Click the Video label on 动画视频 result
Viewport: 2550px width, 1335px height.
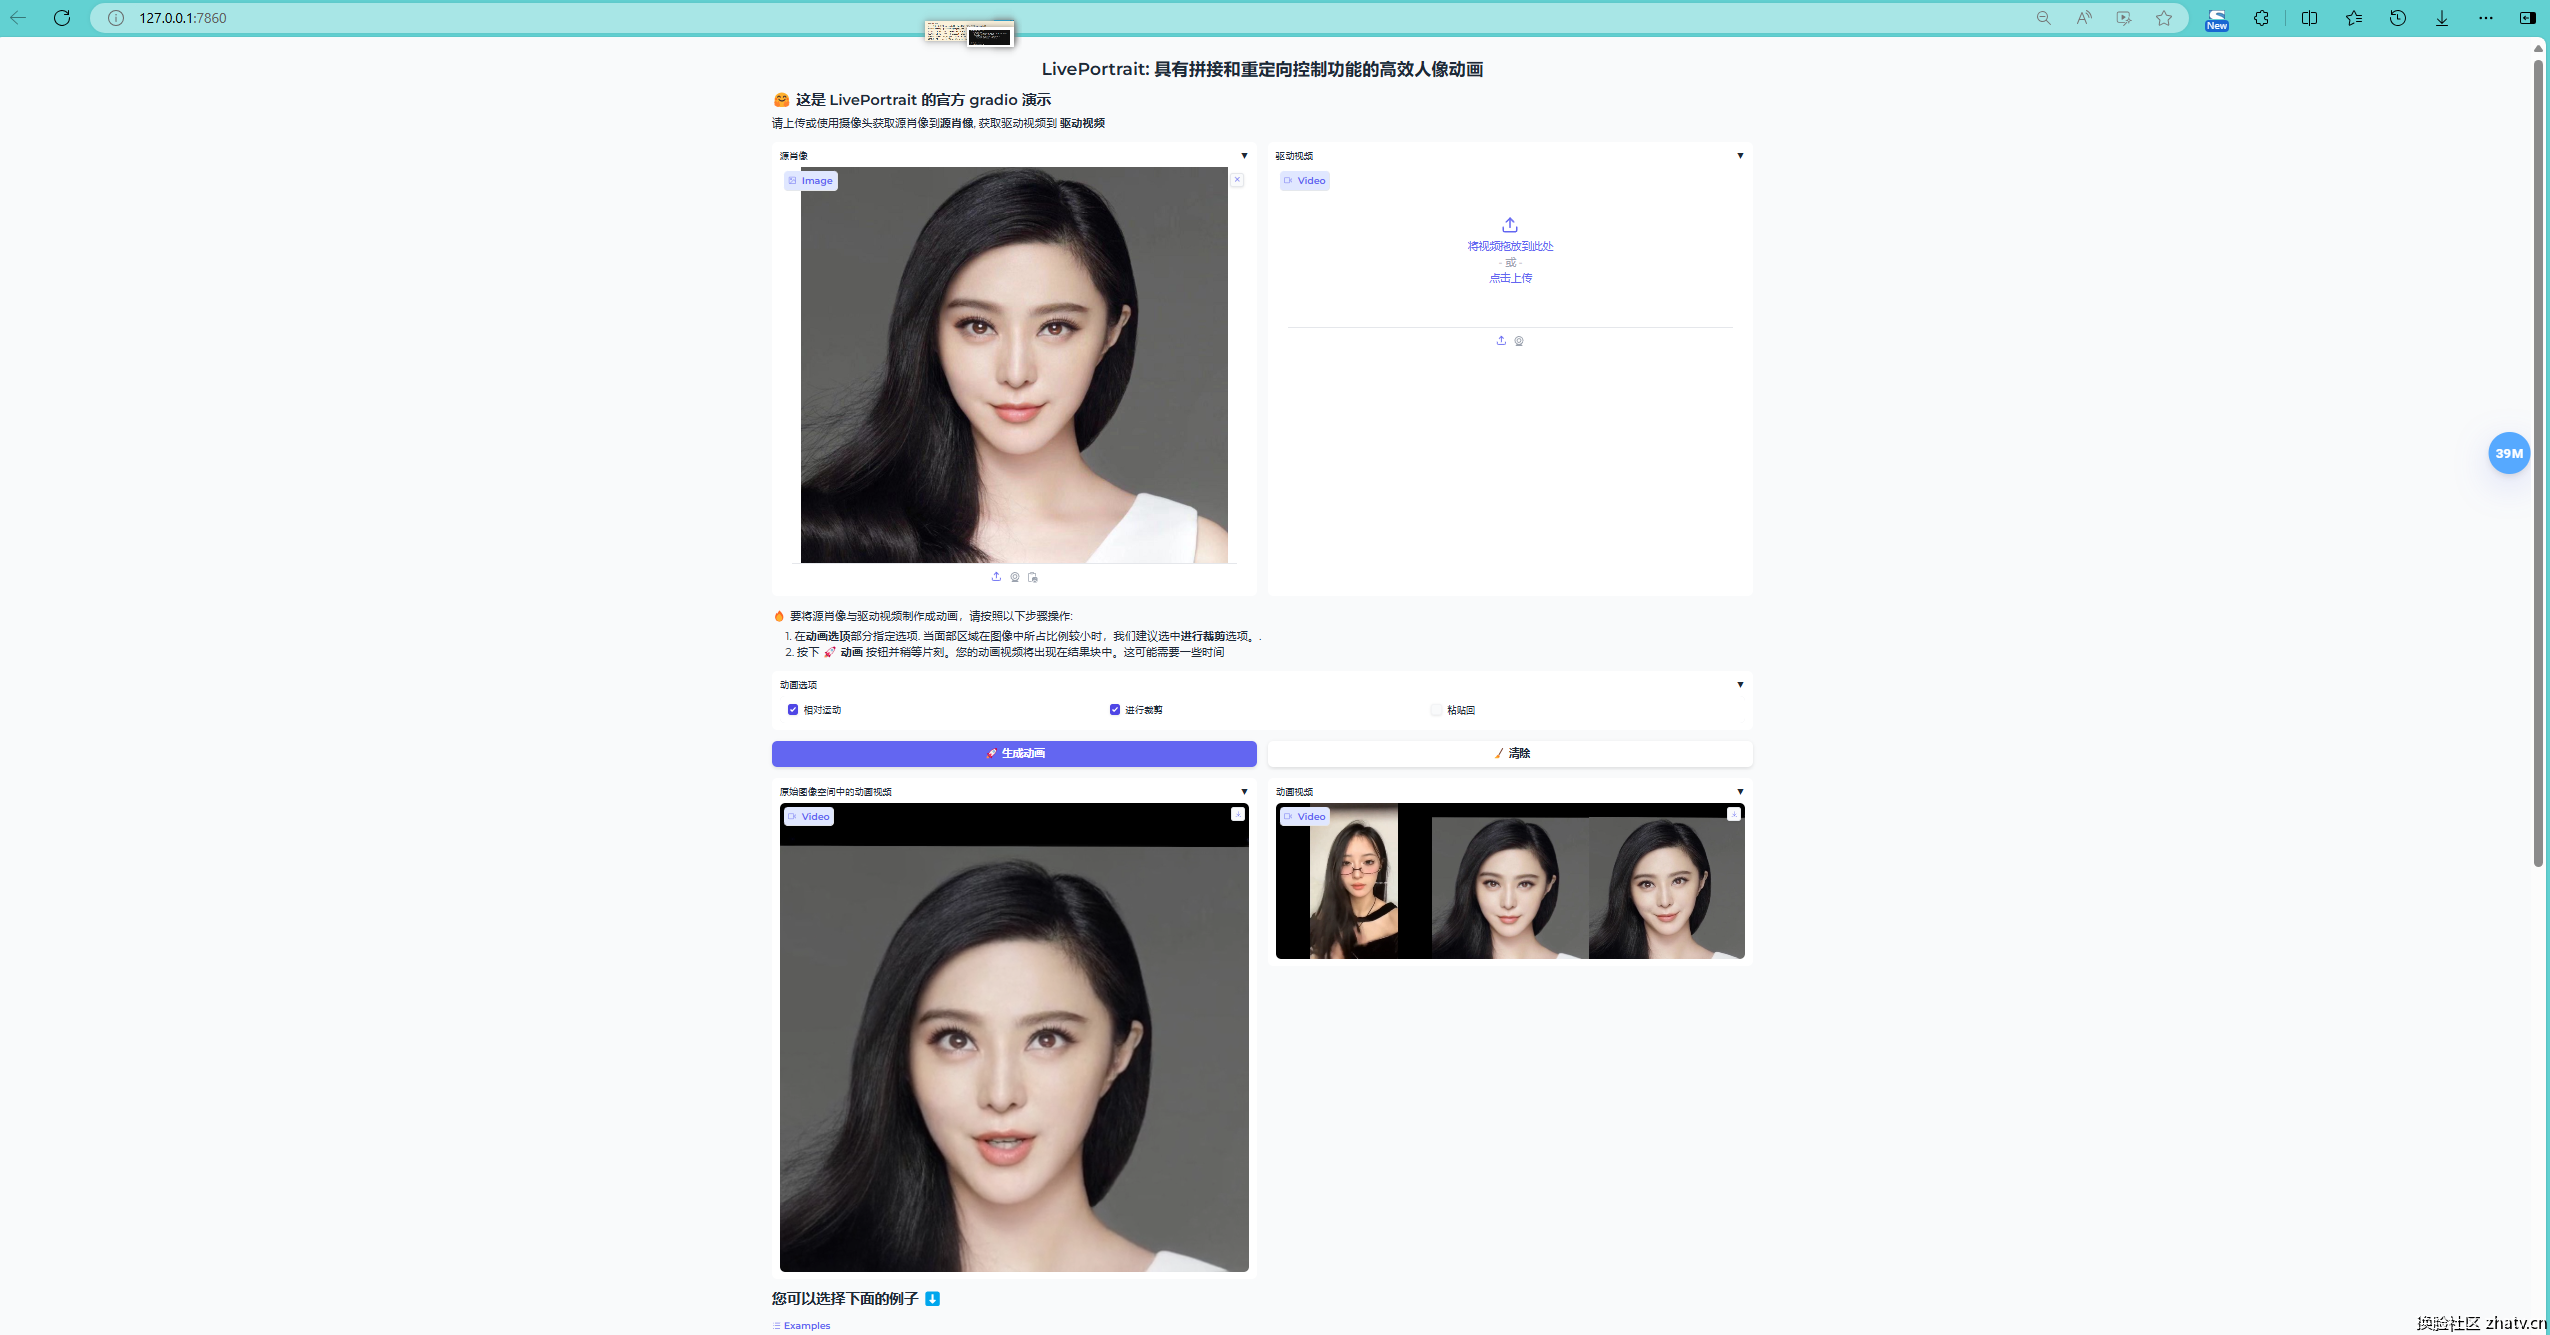pos(1305,817)
